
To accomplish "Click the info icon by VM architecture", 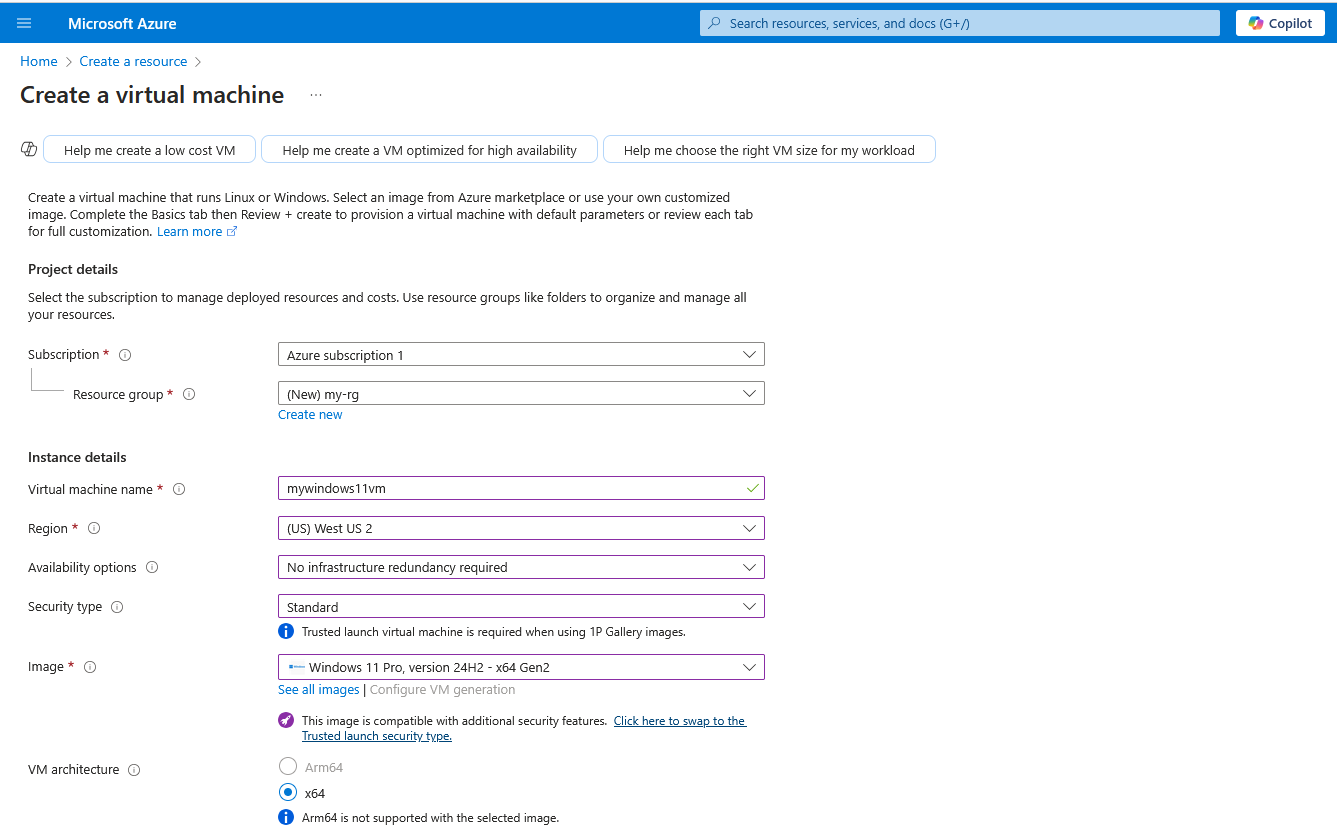I will (x=134, y=770).
